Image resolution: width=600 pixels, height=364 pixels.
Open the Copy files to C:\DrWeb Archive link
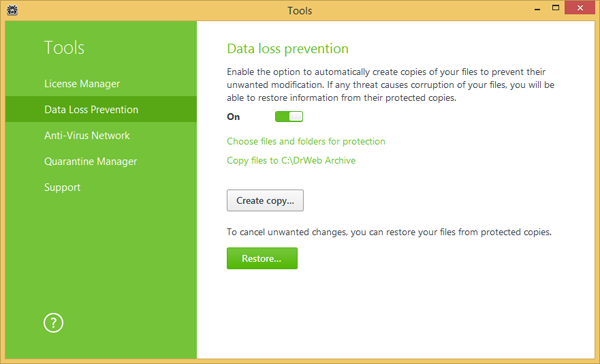coord(291,160)
